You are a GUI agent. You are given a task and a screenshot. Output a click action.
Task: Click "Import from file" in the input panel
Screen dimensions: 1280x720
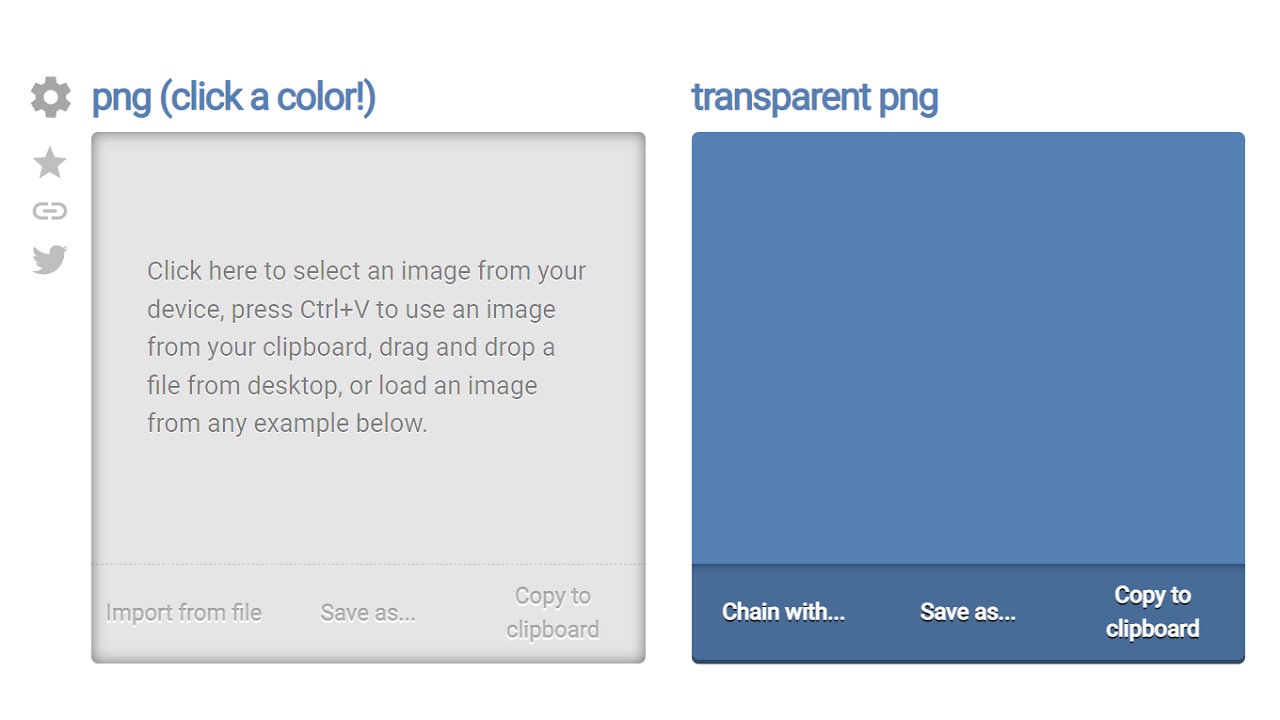[x=184, y=612]
